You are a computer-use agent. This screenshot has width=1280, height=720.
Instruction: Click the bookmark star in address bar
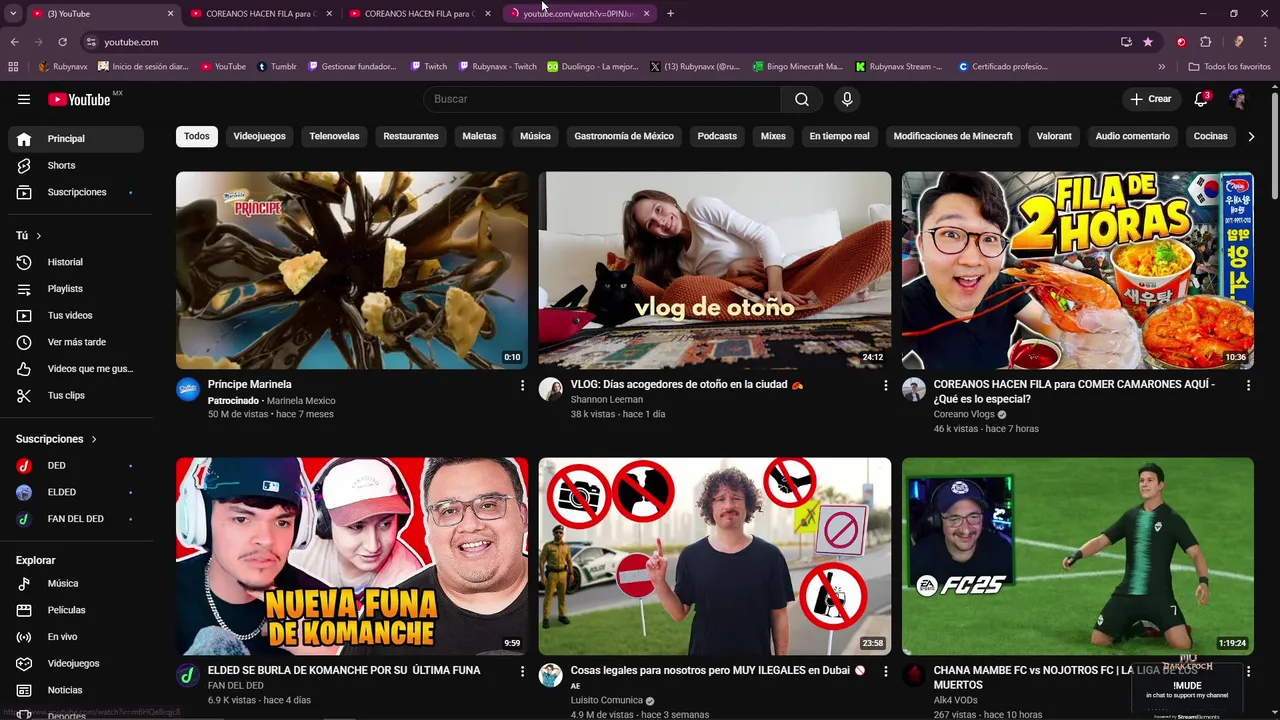click(1148, 42)
